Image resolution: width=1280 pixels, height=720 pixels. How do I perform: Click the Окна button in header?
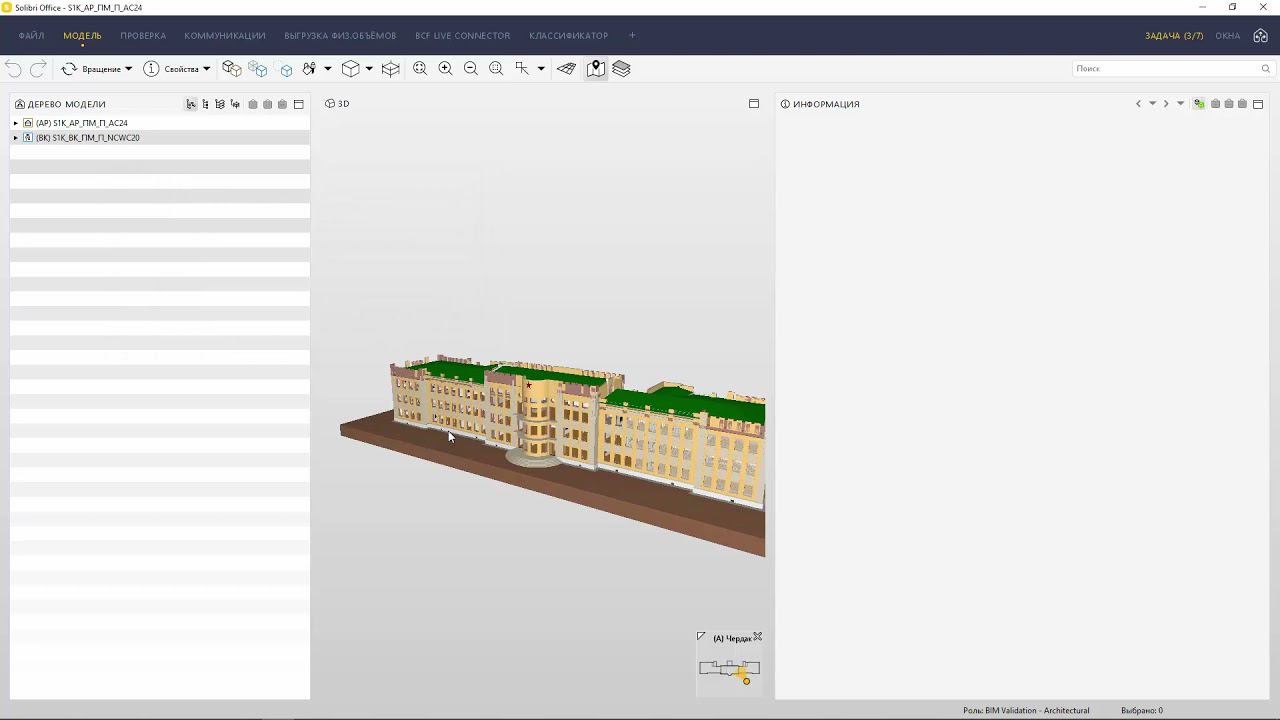pyautogui.click(x=1227, y=36)
